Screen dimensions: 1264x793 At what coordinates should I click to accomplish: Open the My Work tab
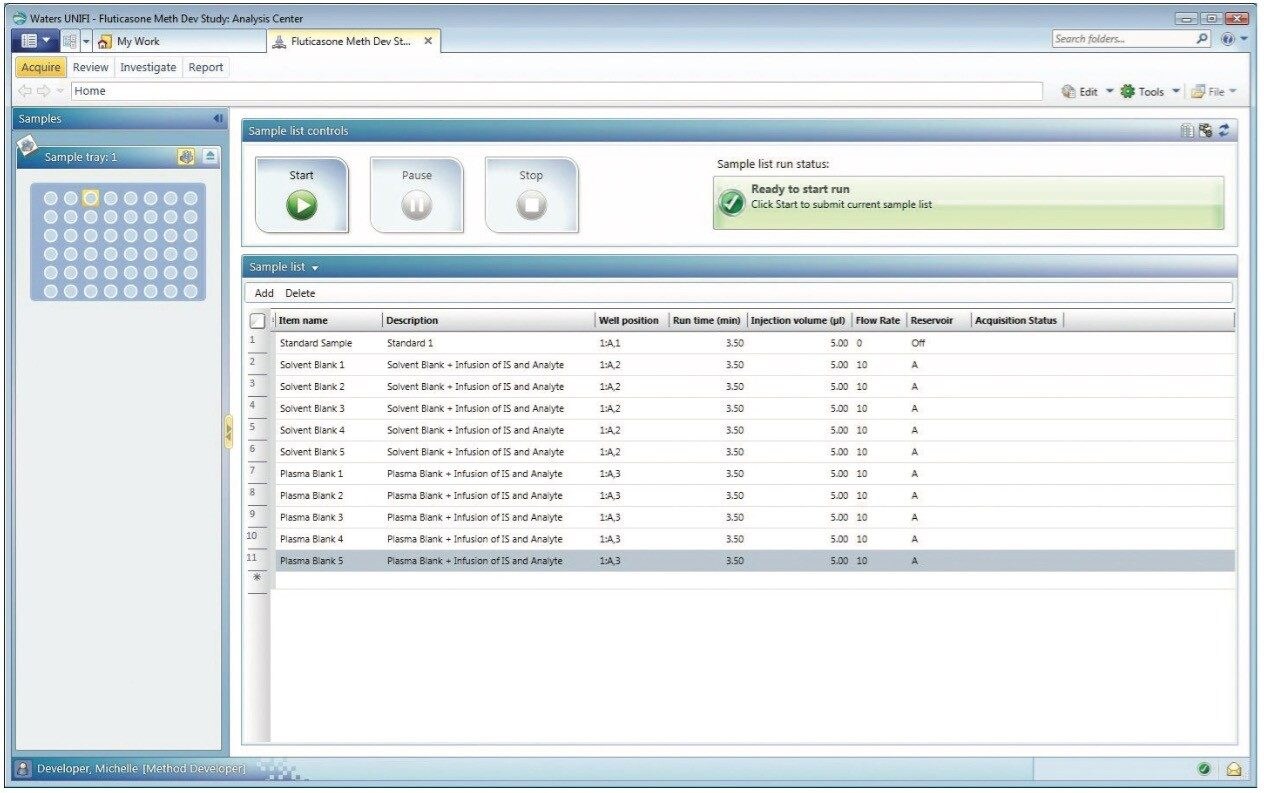[x=138, y=41]
